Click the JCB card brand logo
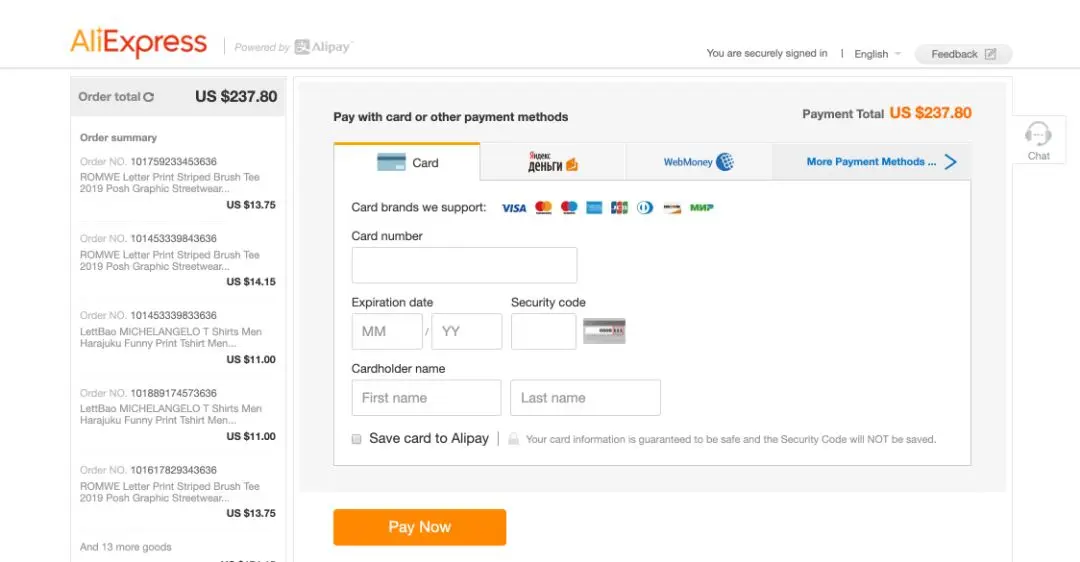This screenshot has height=562, width=1080. tap(619, 207)
